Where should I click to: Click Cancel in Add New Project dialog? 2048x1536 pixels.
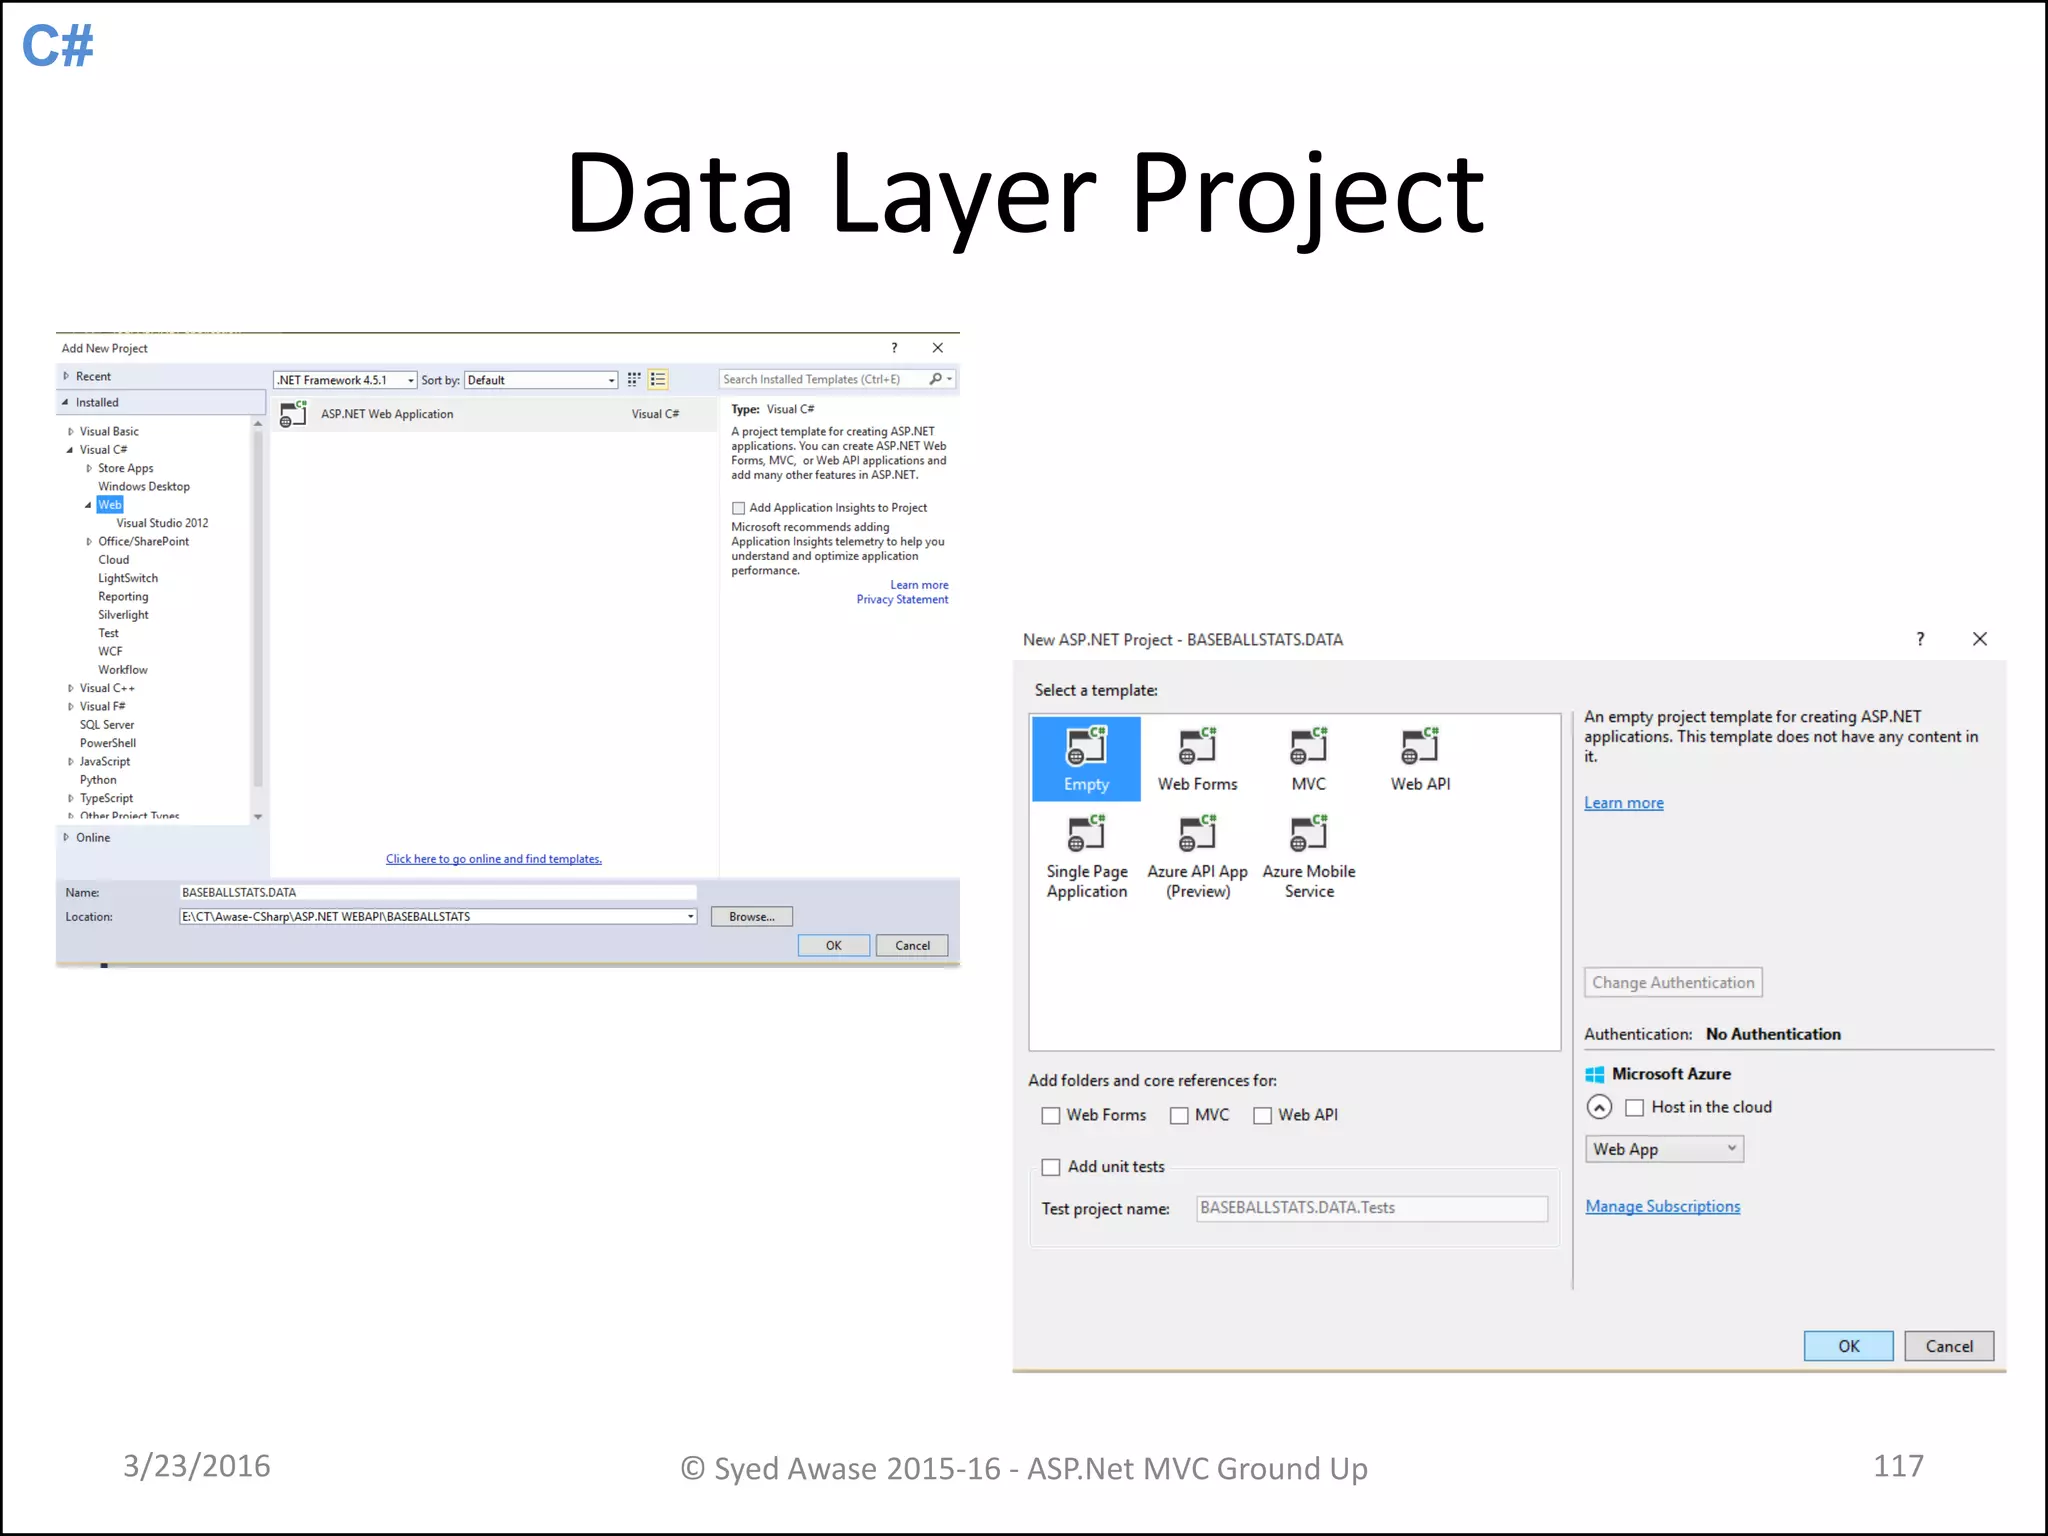(x=912, y=946)
